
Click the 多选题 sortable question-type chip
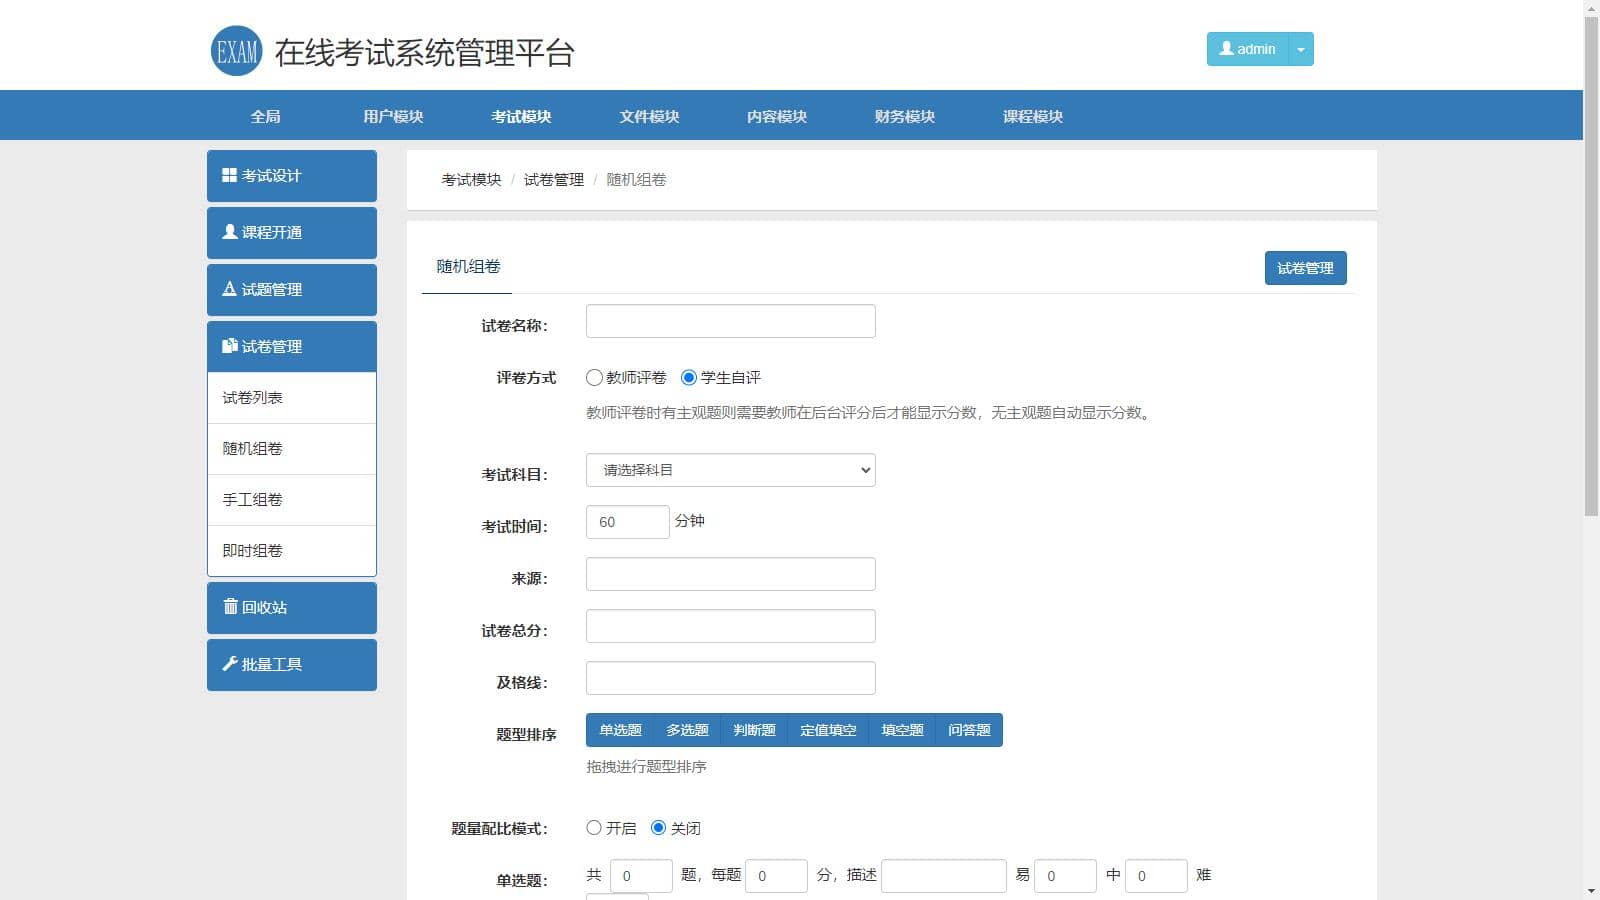(687, 730)
